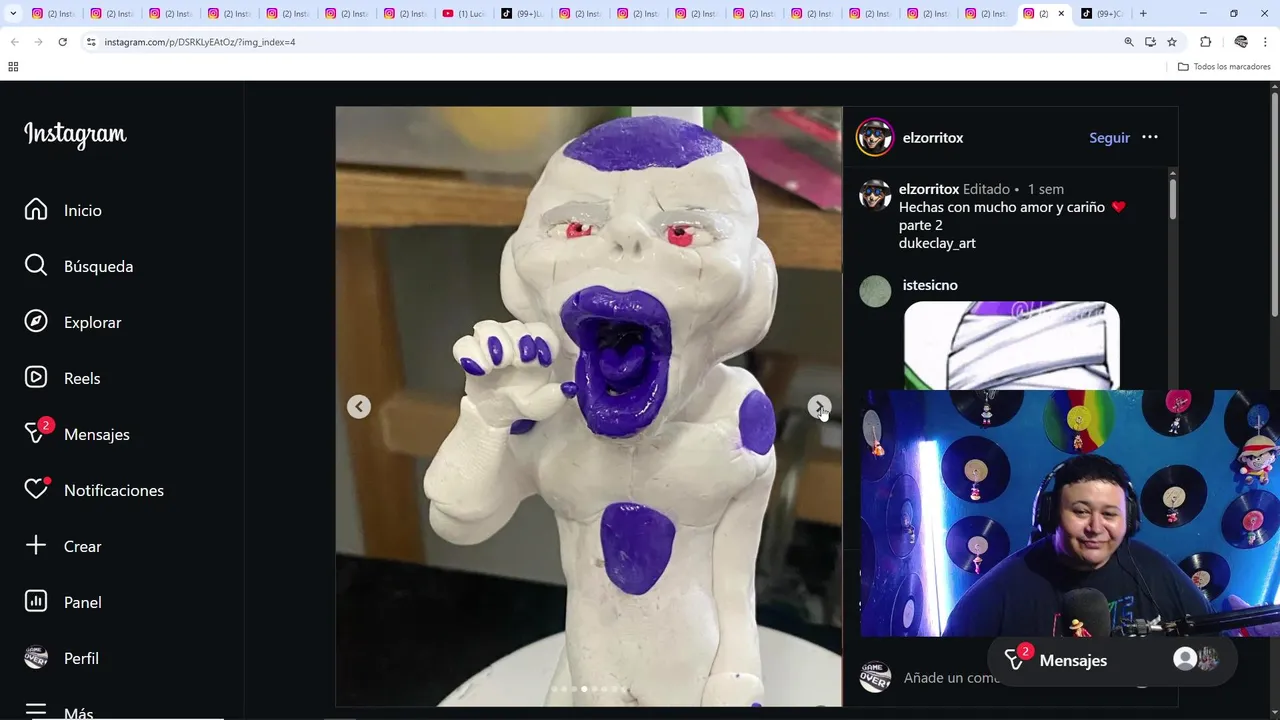The height and width of the screenshot is (720, 1280).
Task: Open commenter istesicno profile link
Action: [x=930, y=285]
